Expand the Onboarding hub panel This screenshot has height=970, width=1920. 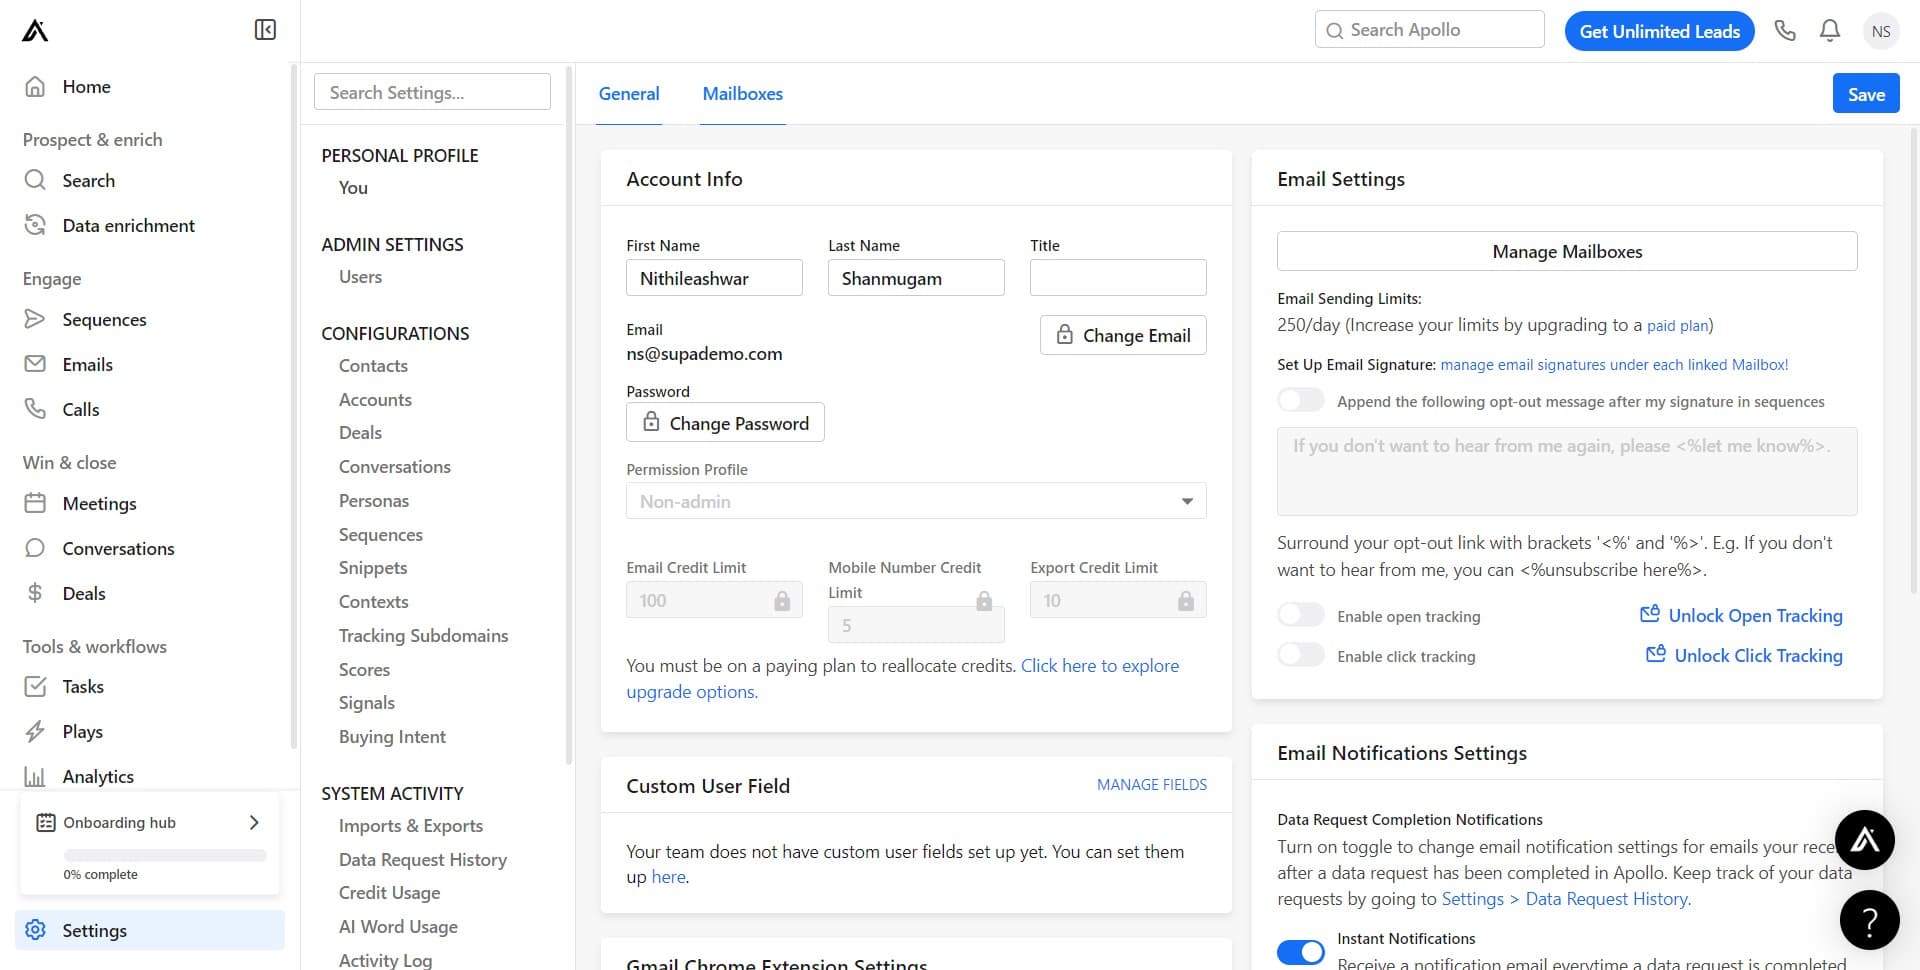tap(253, 822)
